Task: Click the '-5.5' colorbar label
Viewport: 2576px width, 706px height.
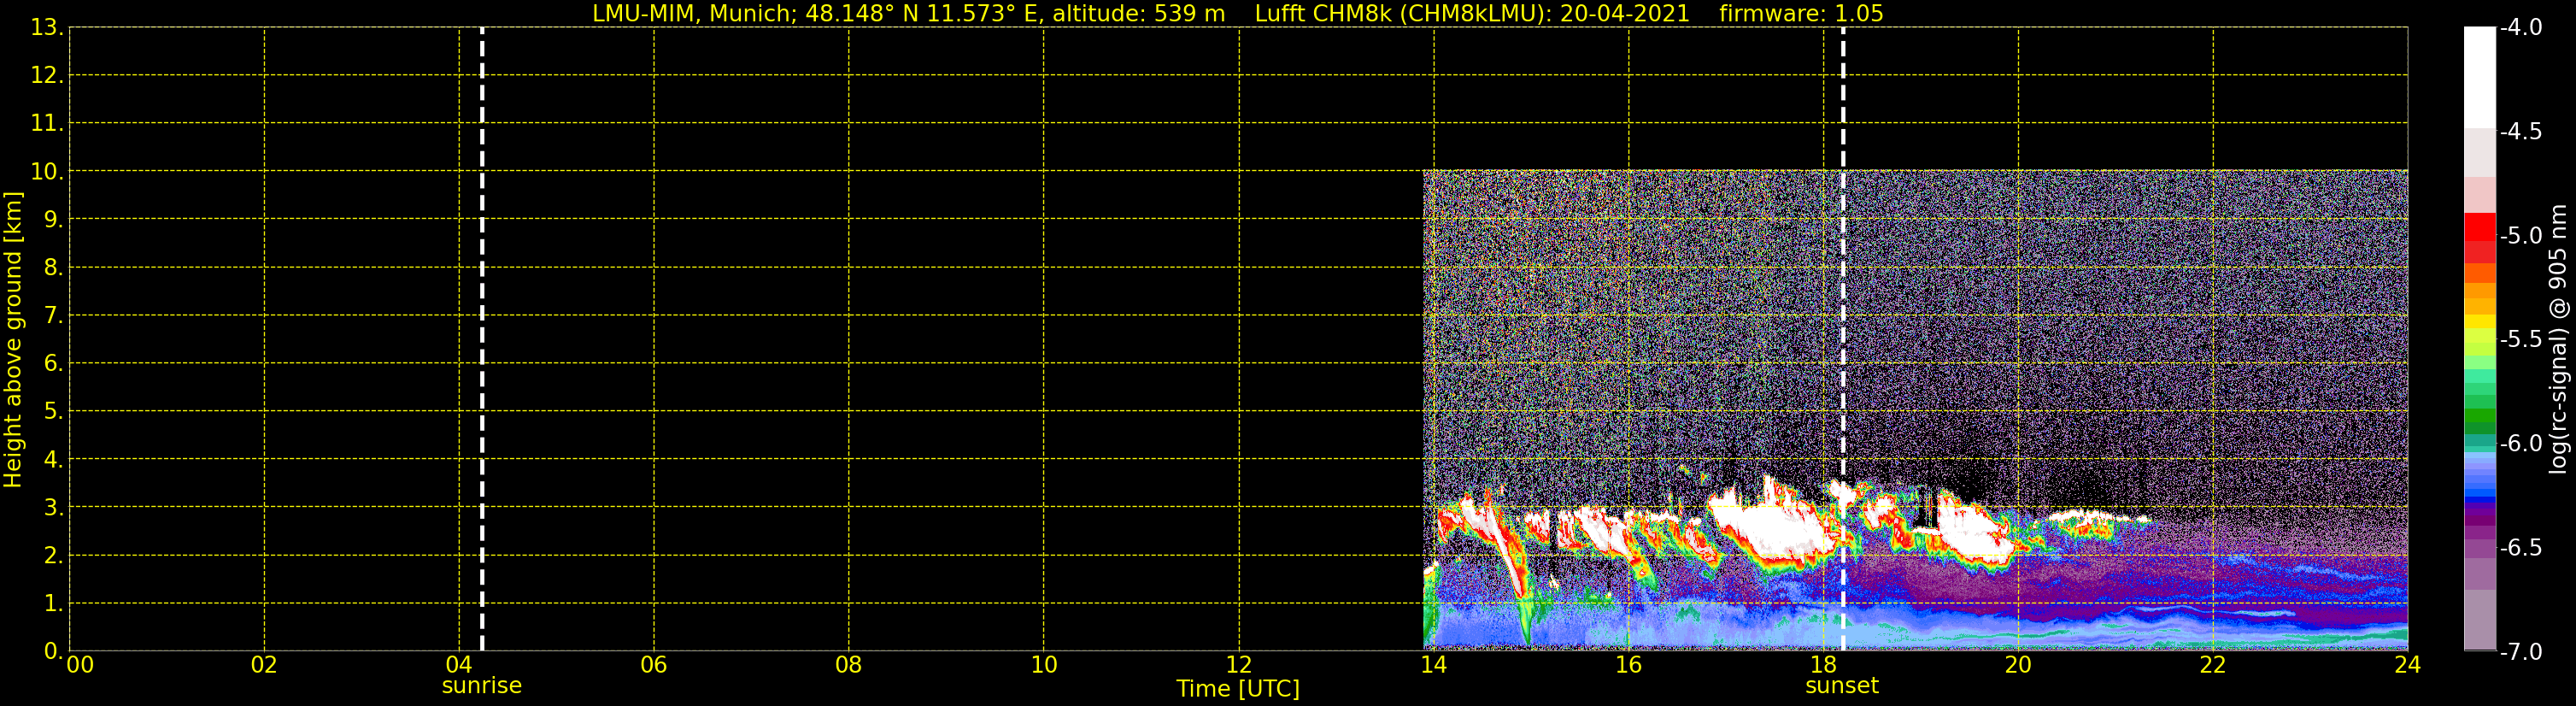Action: click(x=2521, y=339)
